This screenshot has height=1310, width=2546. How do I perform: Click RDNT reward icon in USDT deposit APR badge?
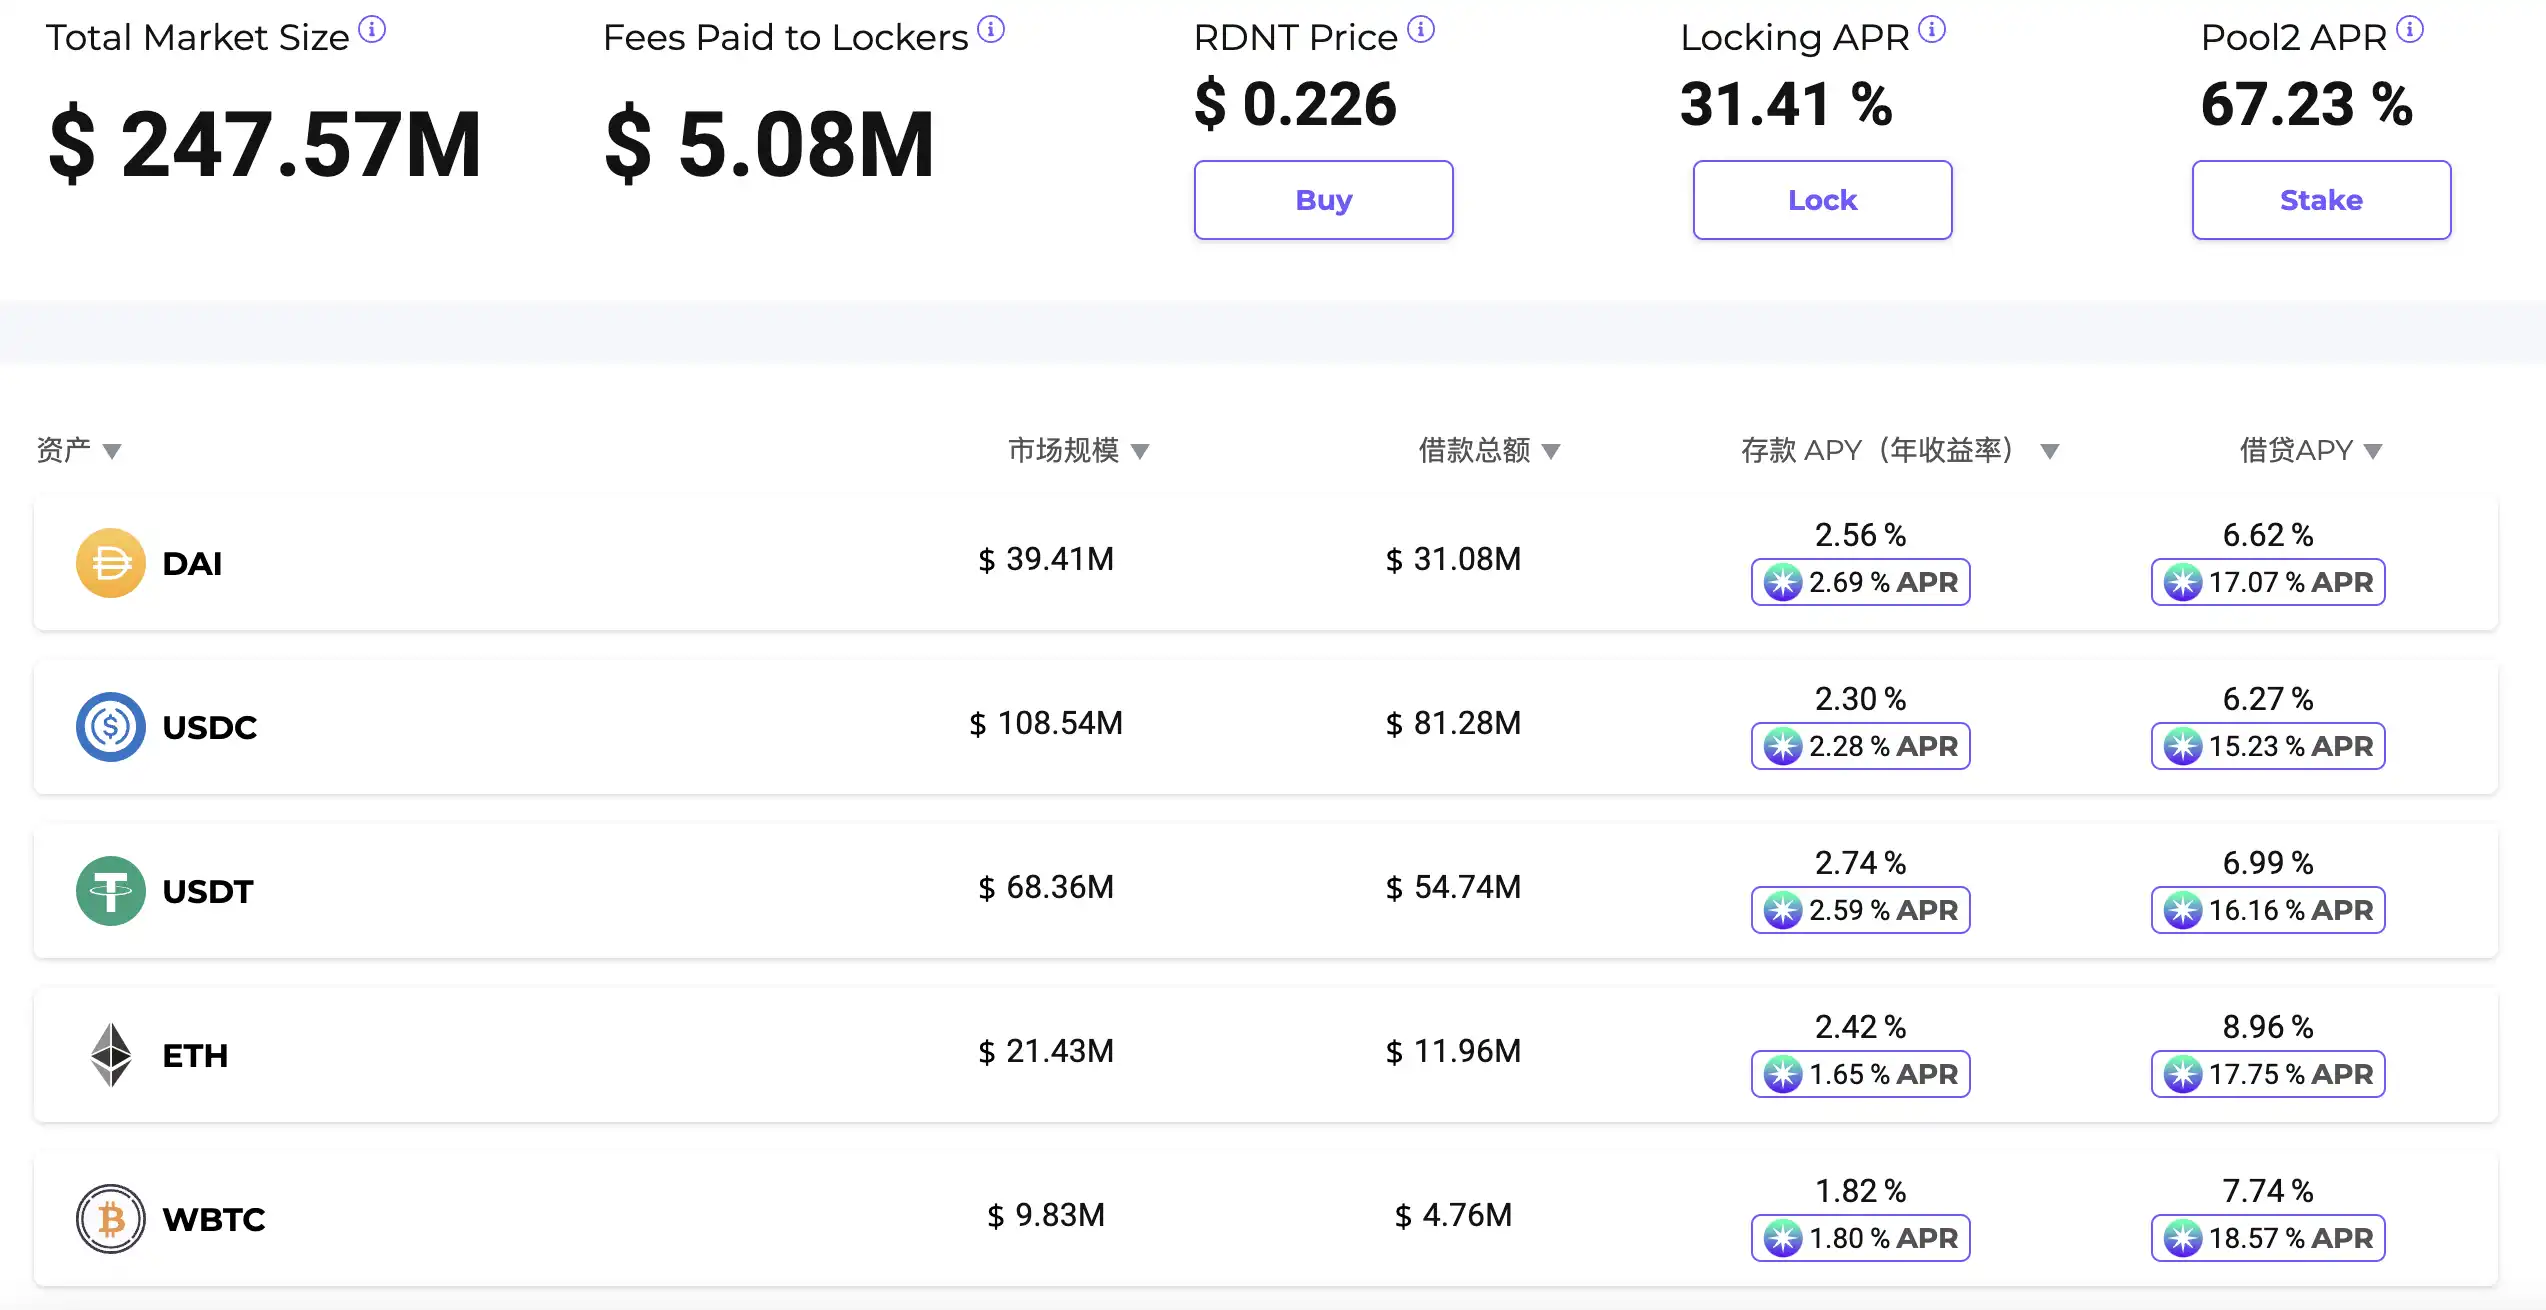[x=1783, y=910]
